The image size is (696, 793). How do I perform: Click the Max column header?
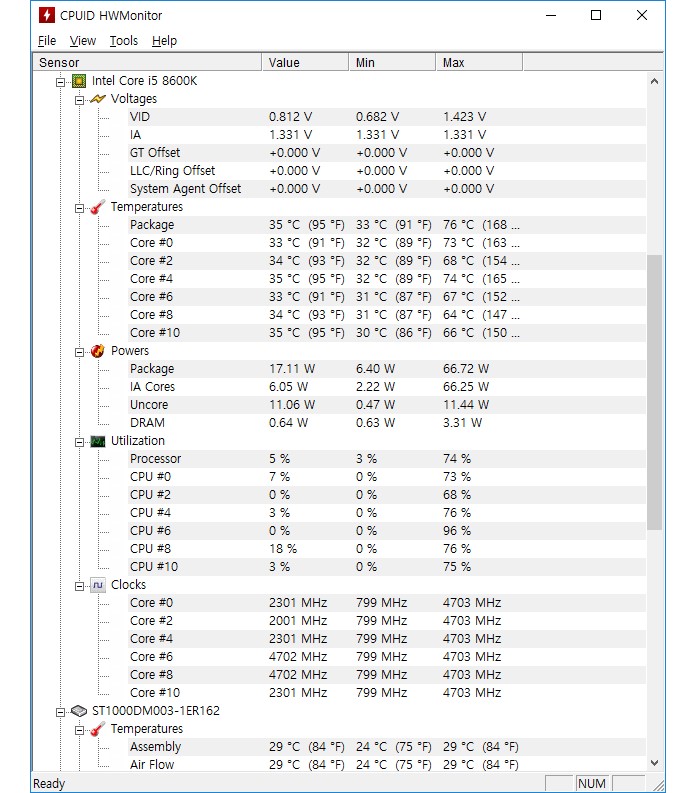tap(479, 63)
